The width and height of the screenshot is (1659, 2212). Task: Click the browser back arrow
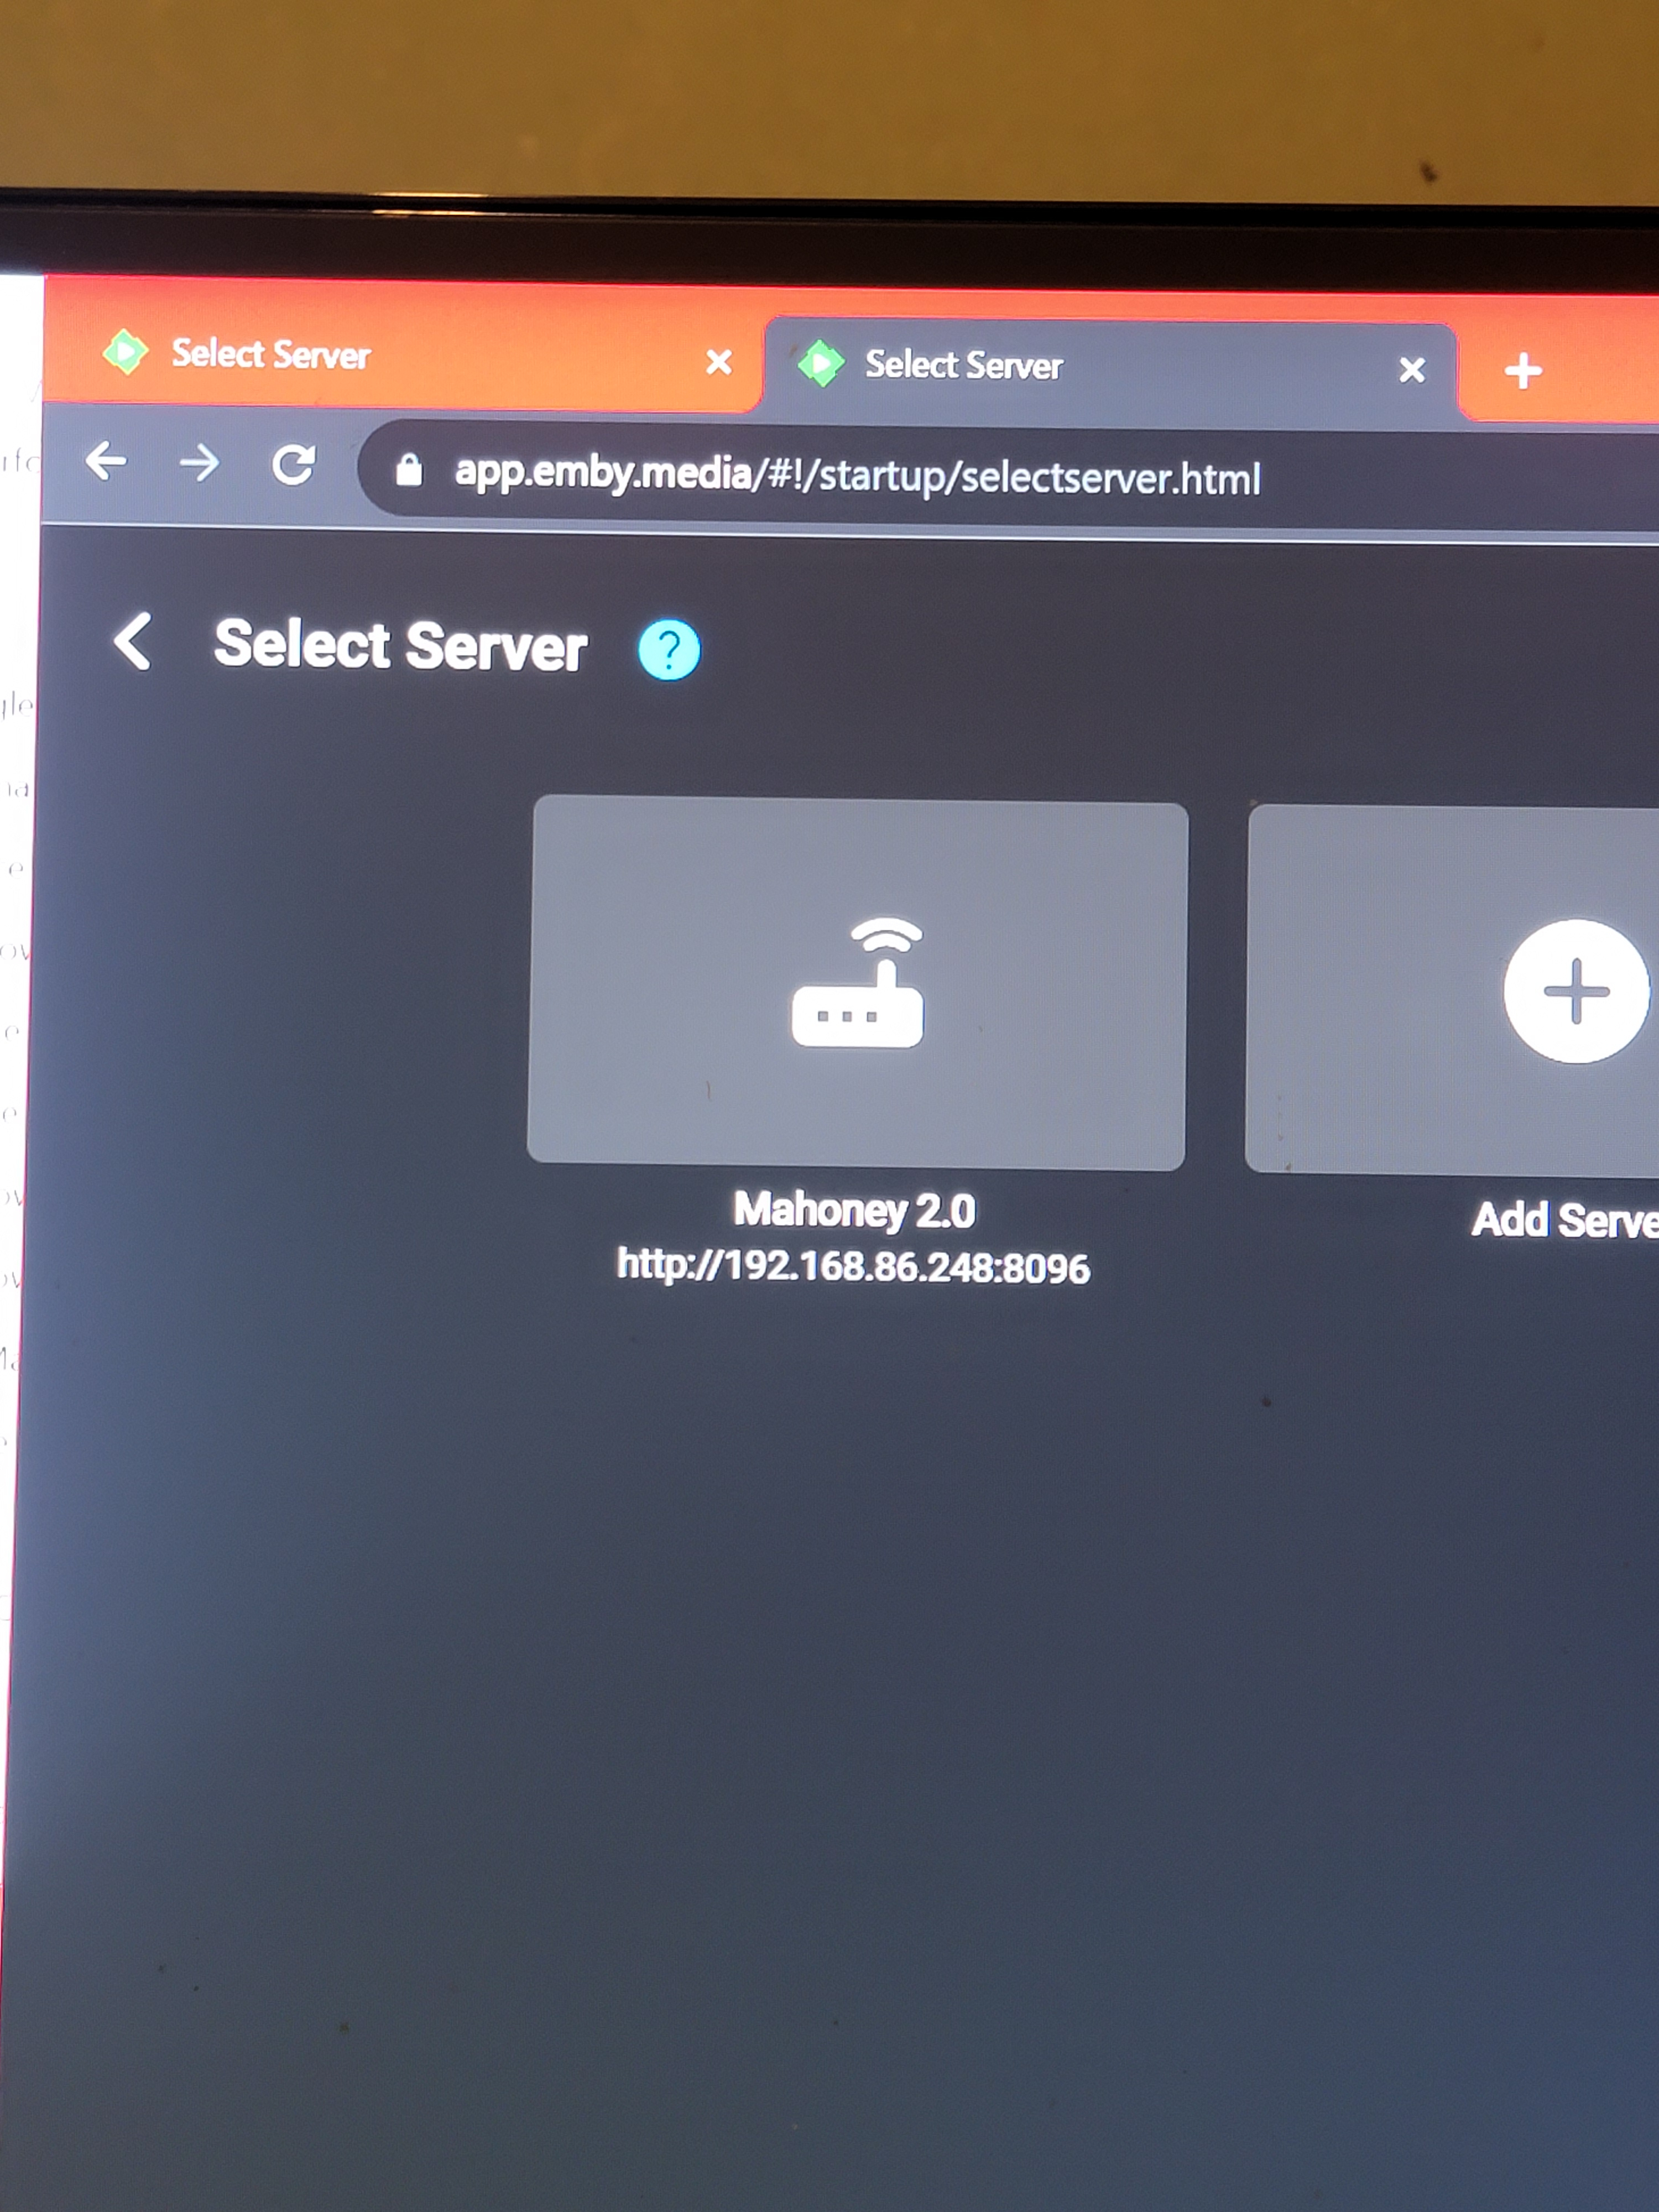[x=106, y=461]
